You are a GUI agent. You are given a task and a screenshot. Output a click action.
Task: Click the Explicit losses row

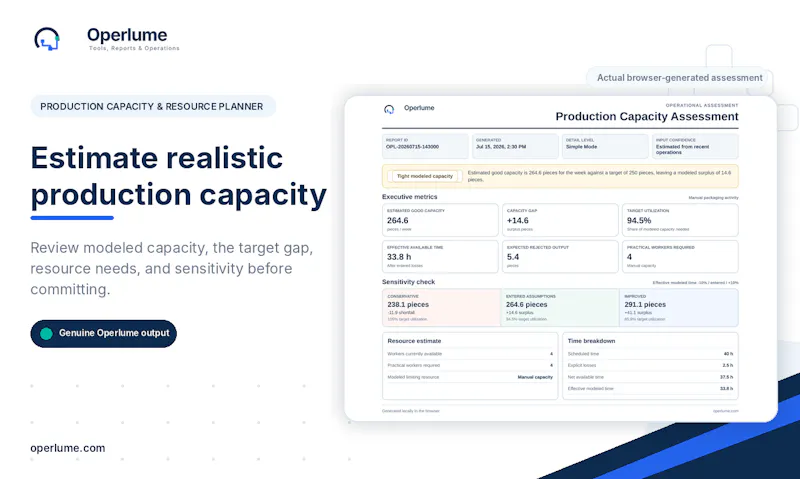click(651, 365)
